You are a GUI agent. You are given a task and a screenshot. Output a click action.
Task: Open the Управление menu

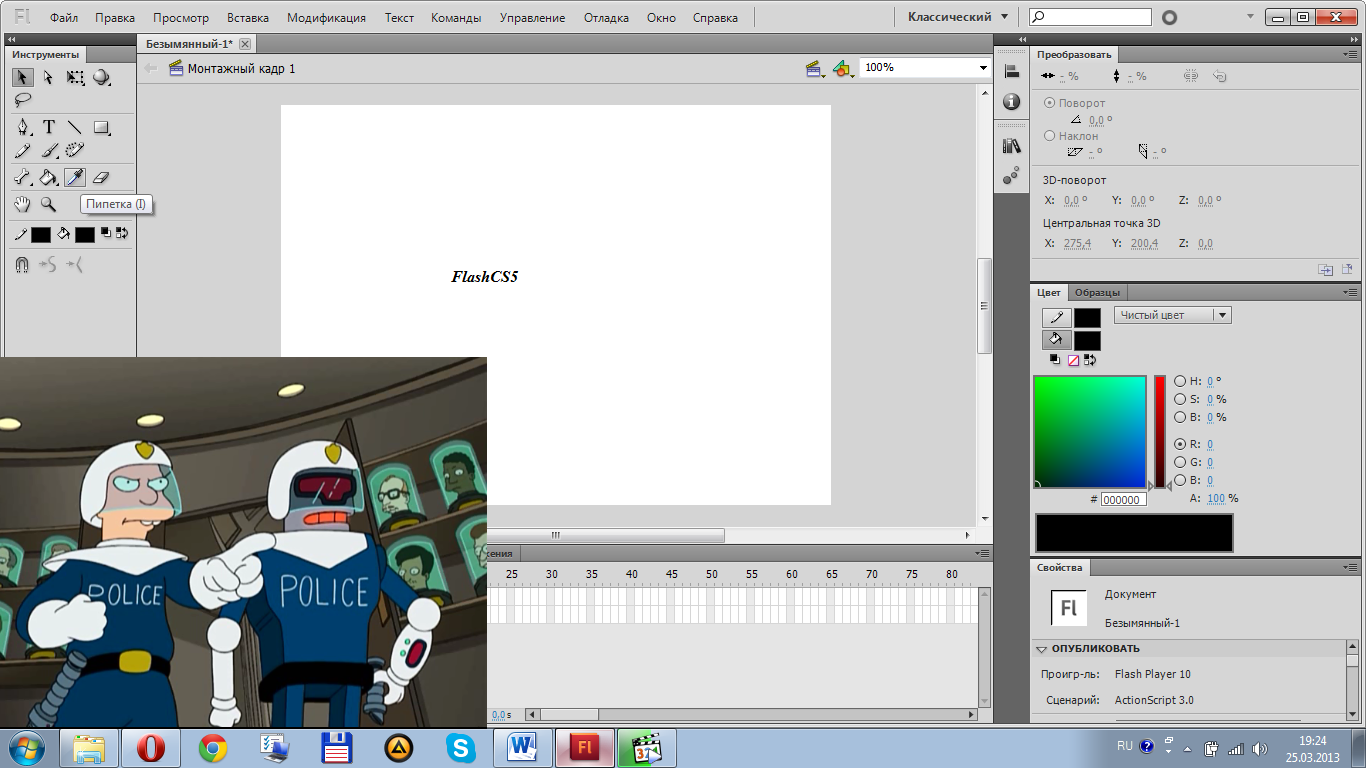[x=532, y=18]
